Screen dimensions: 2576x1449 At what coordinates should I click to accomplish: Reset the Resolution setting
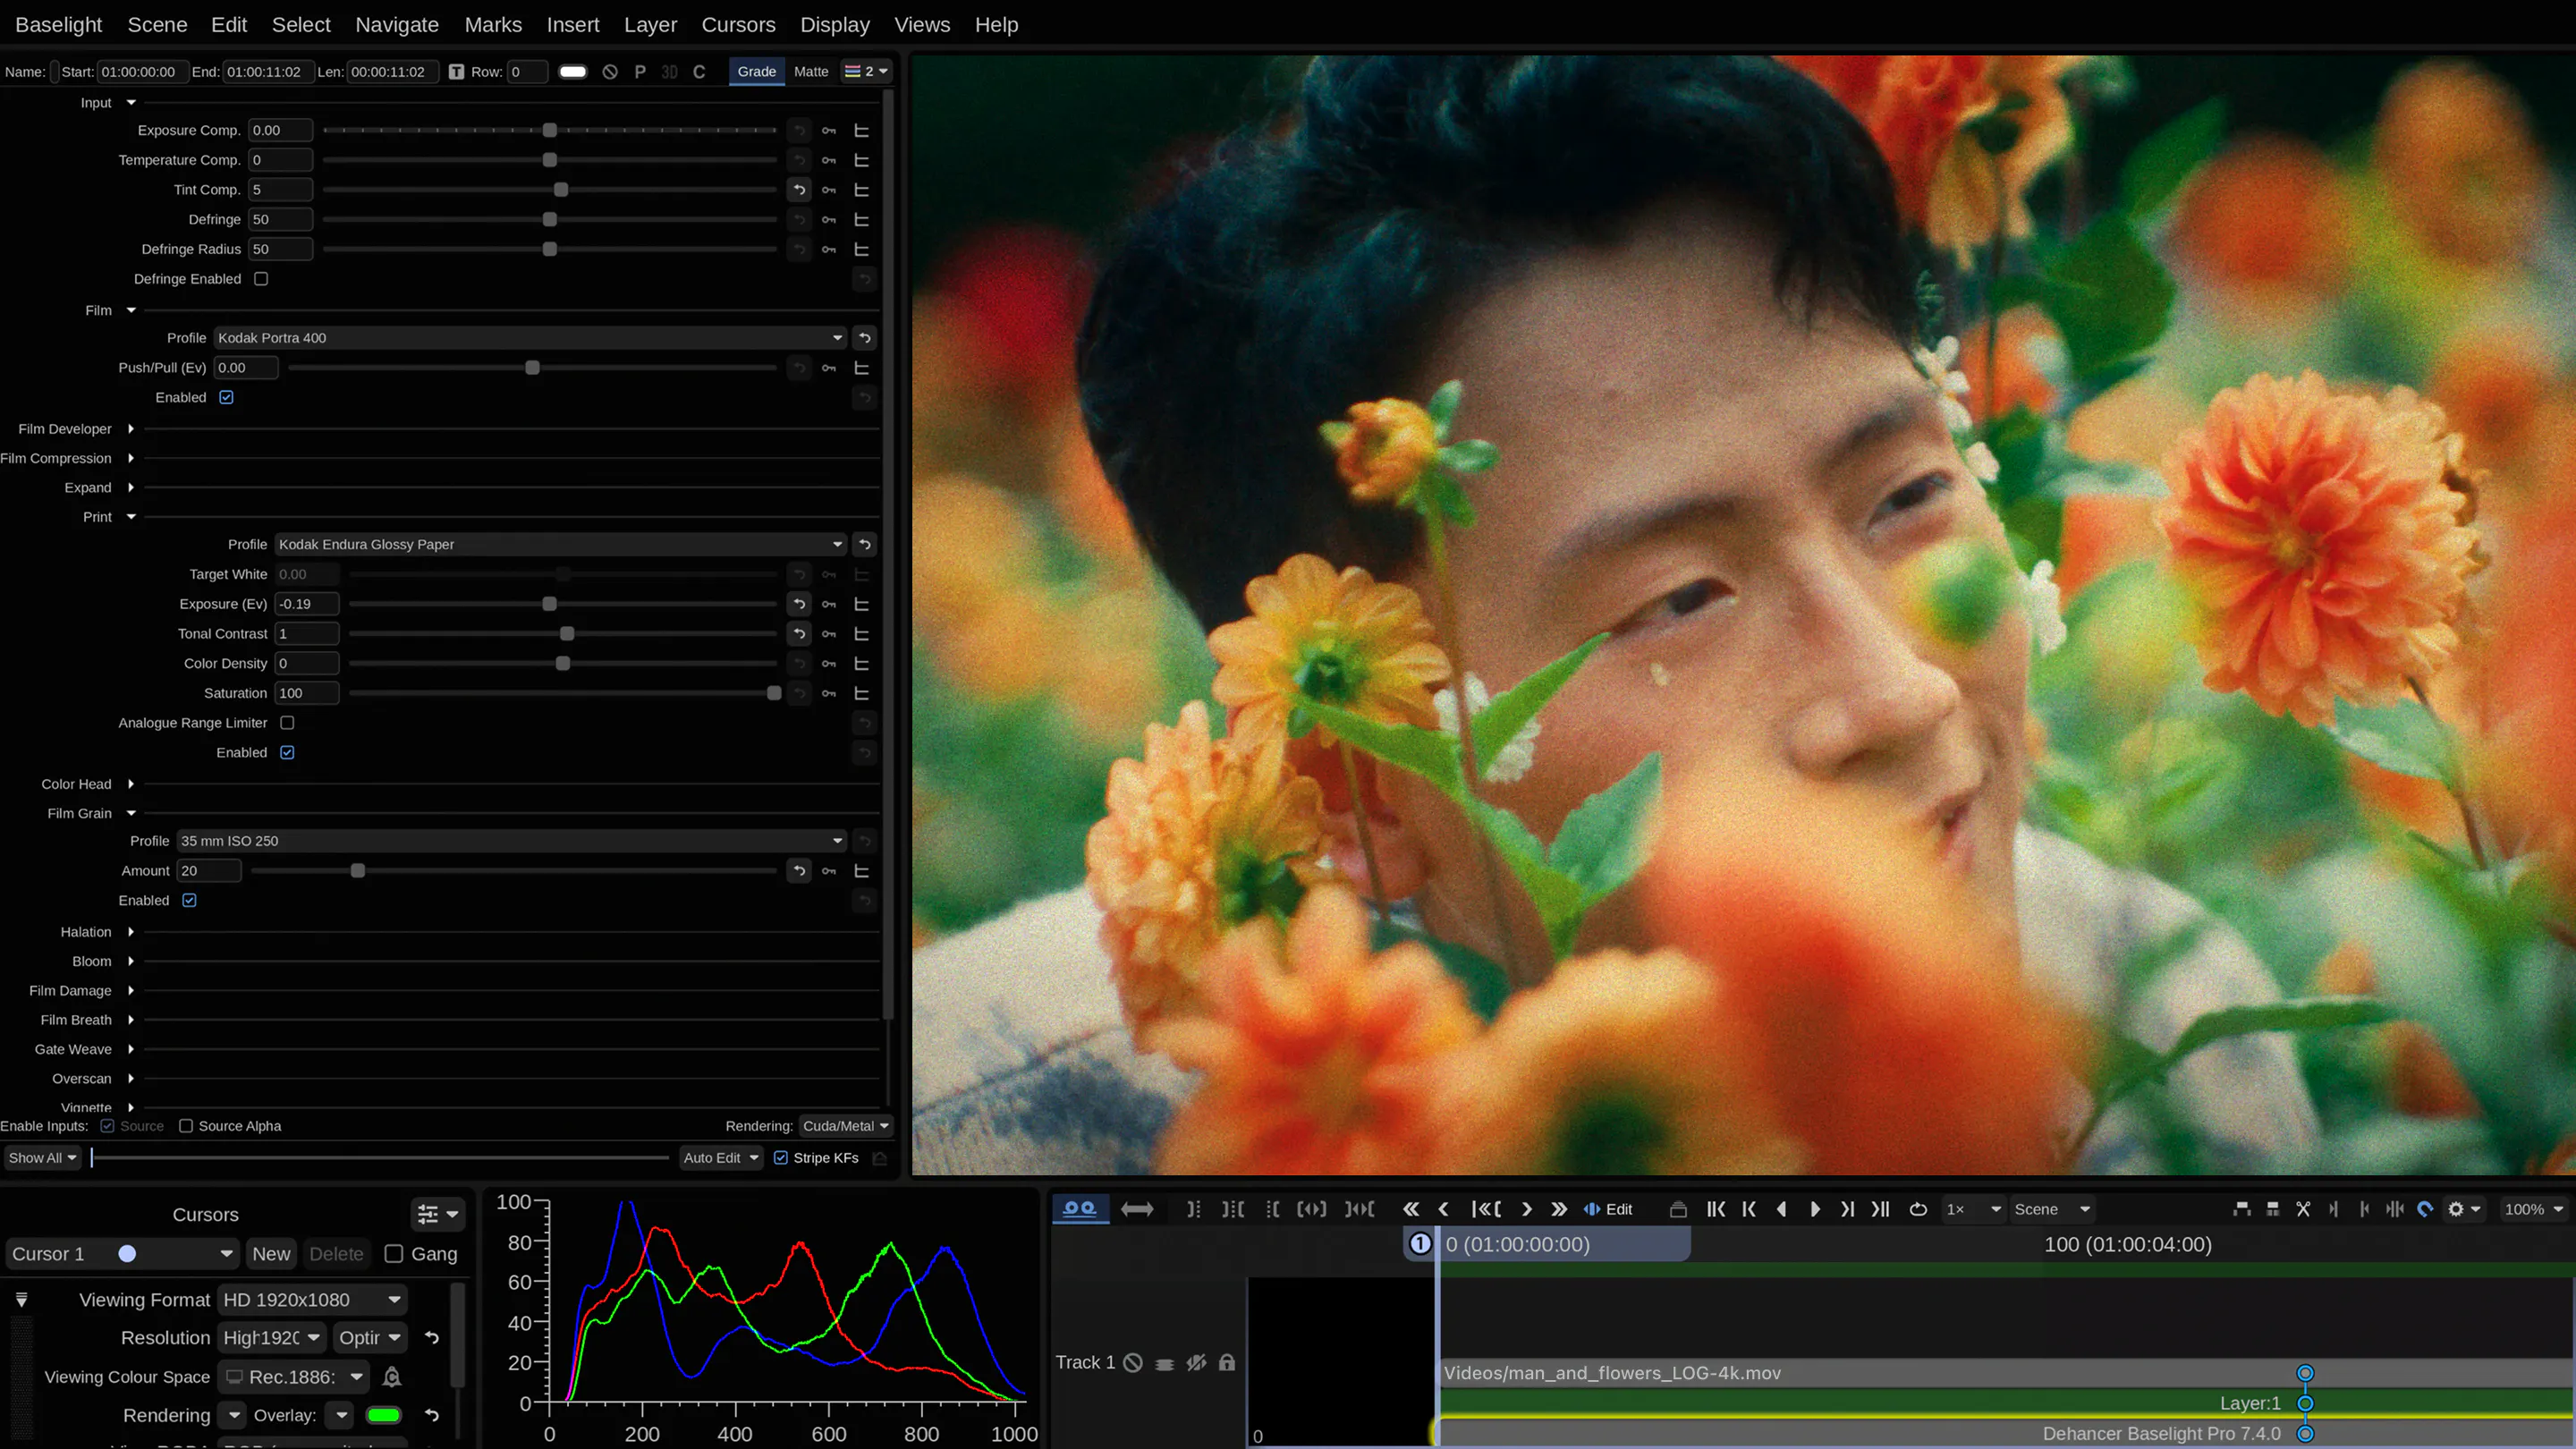pos(432,1338)
